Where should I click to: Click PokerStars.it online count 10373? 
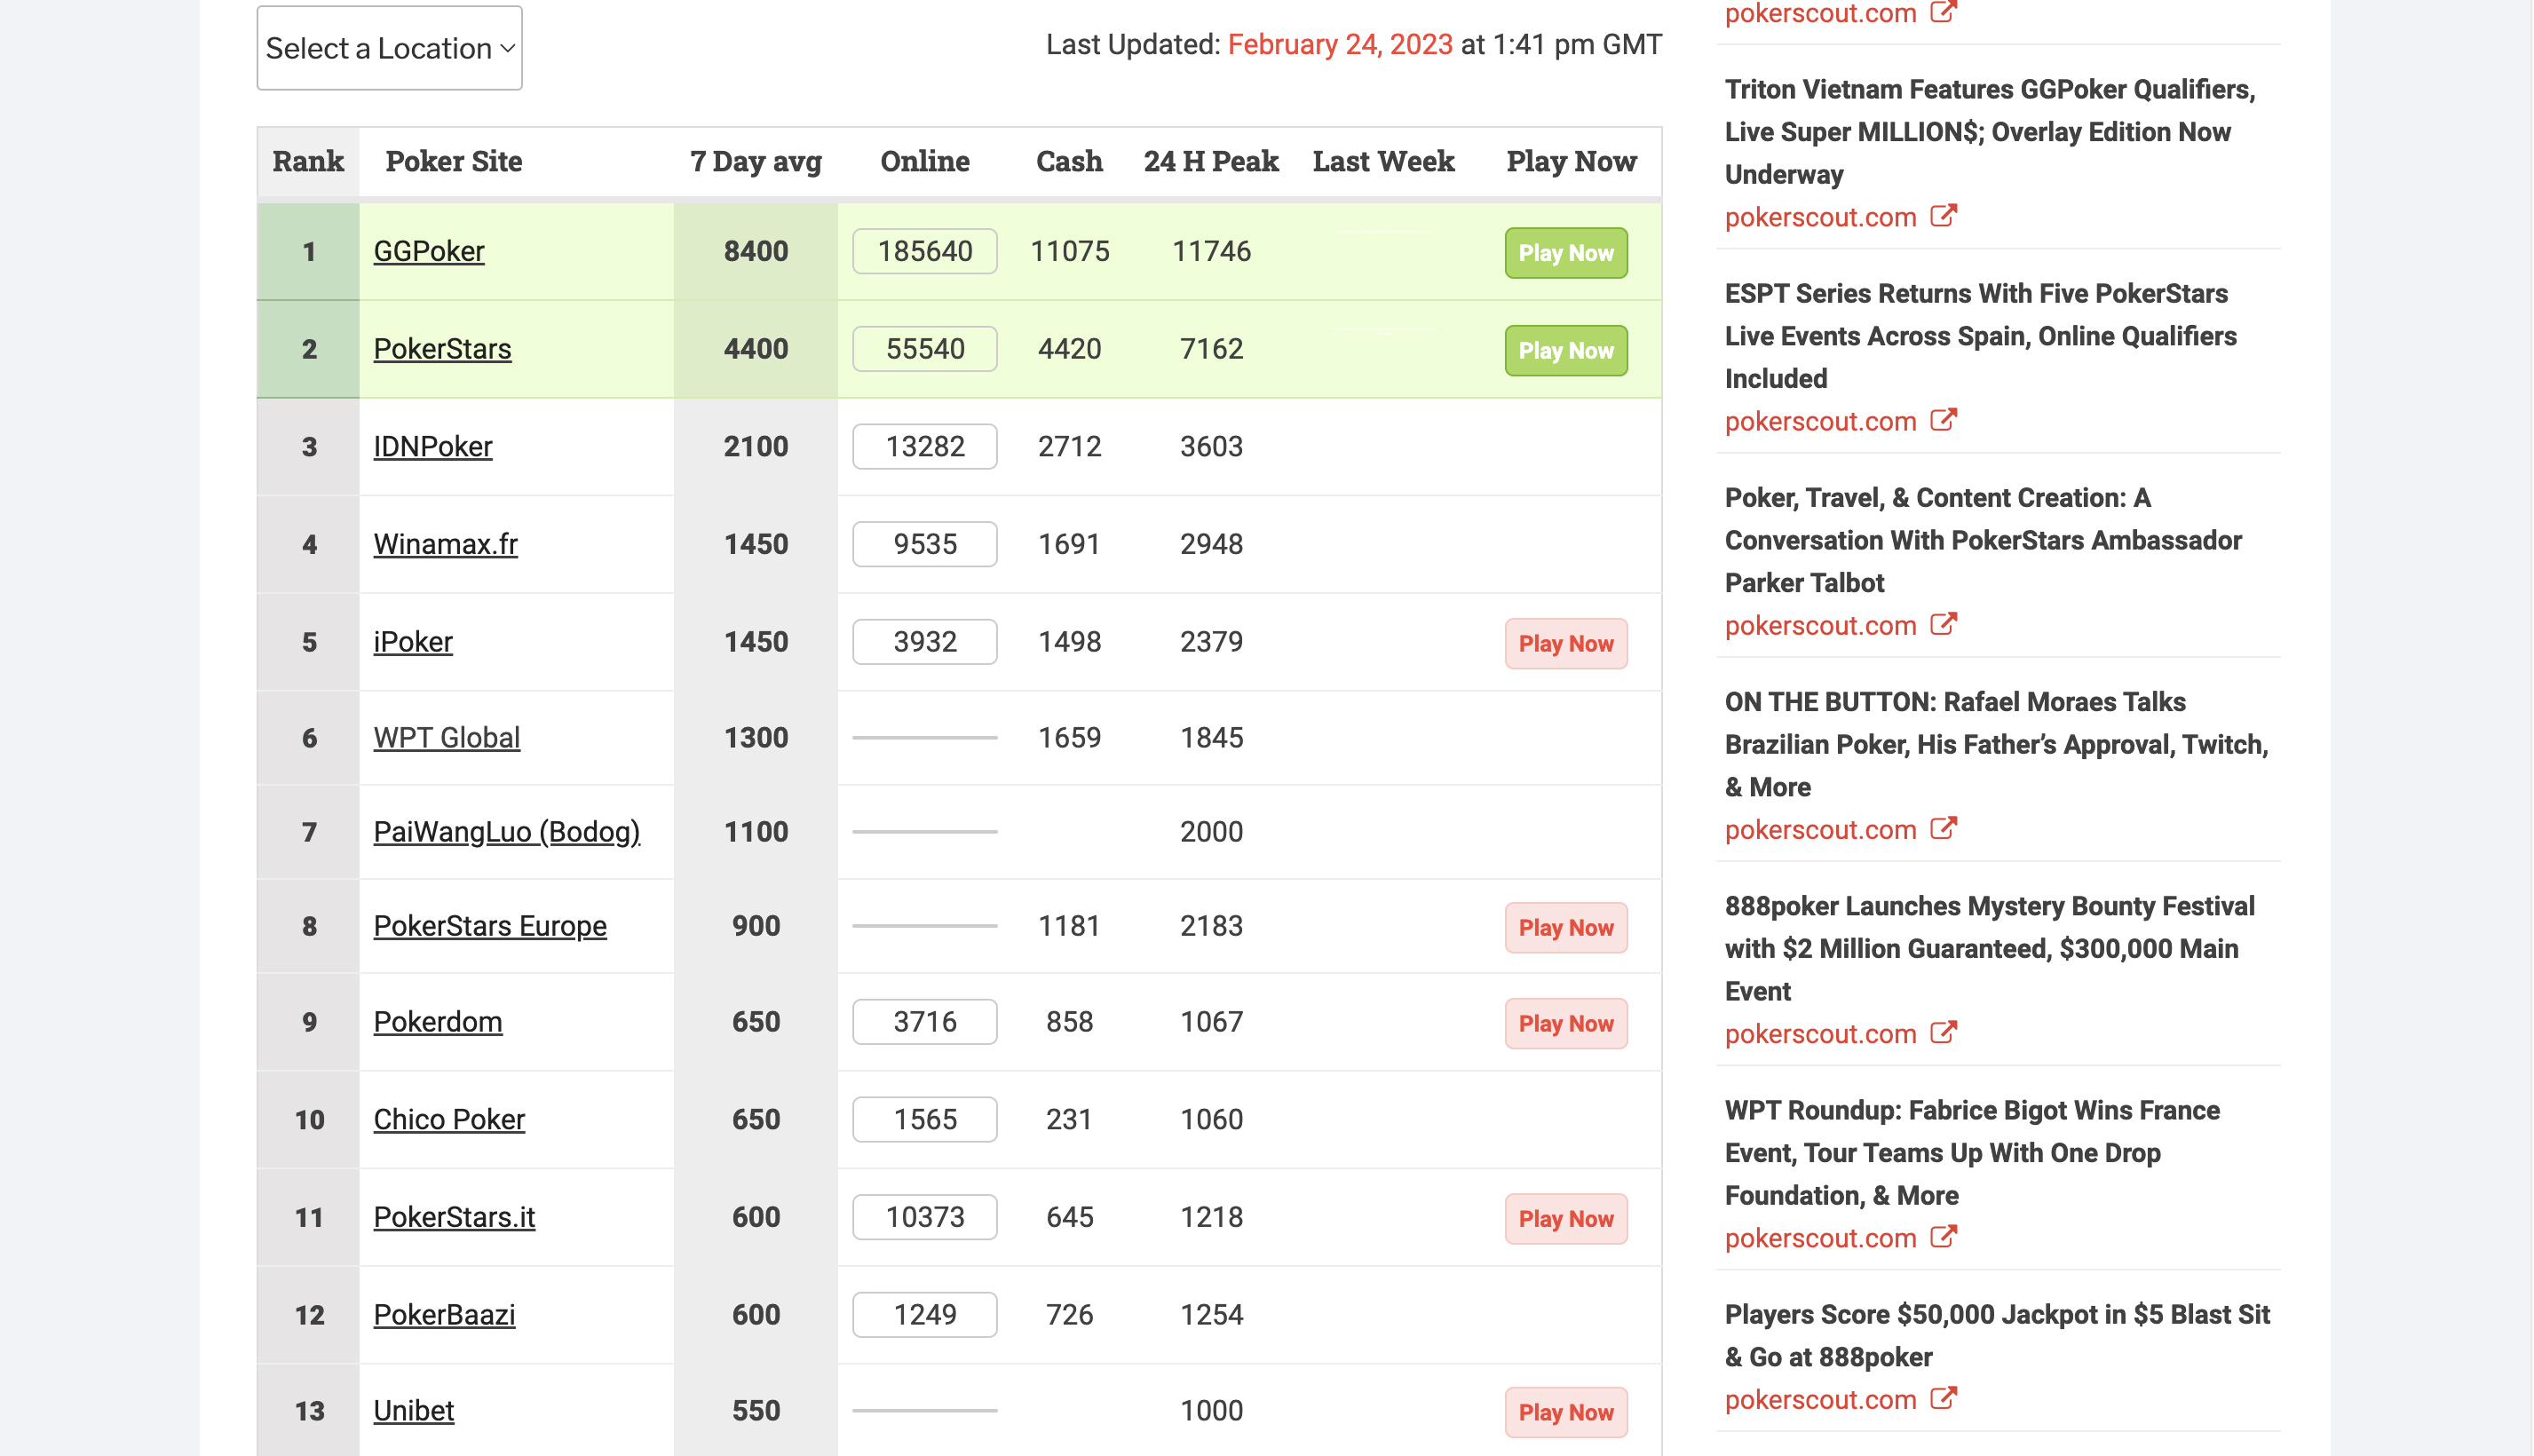[924, 1217]
